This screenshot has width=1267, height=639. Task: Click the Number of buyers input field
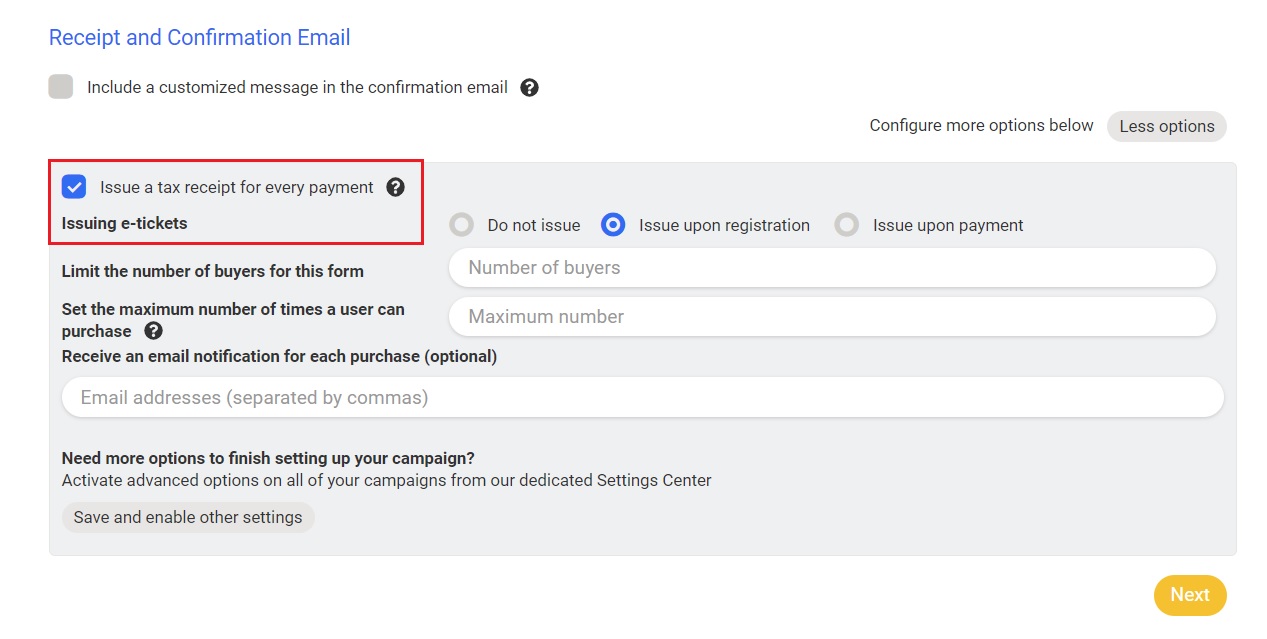[831, 268]
